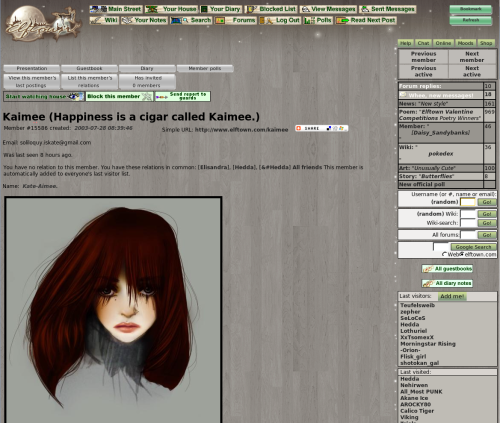Click the Wiki-search input field
The height and width of the screenshot is (423, 500).
click(x=468, y=223)
